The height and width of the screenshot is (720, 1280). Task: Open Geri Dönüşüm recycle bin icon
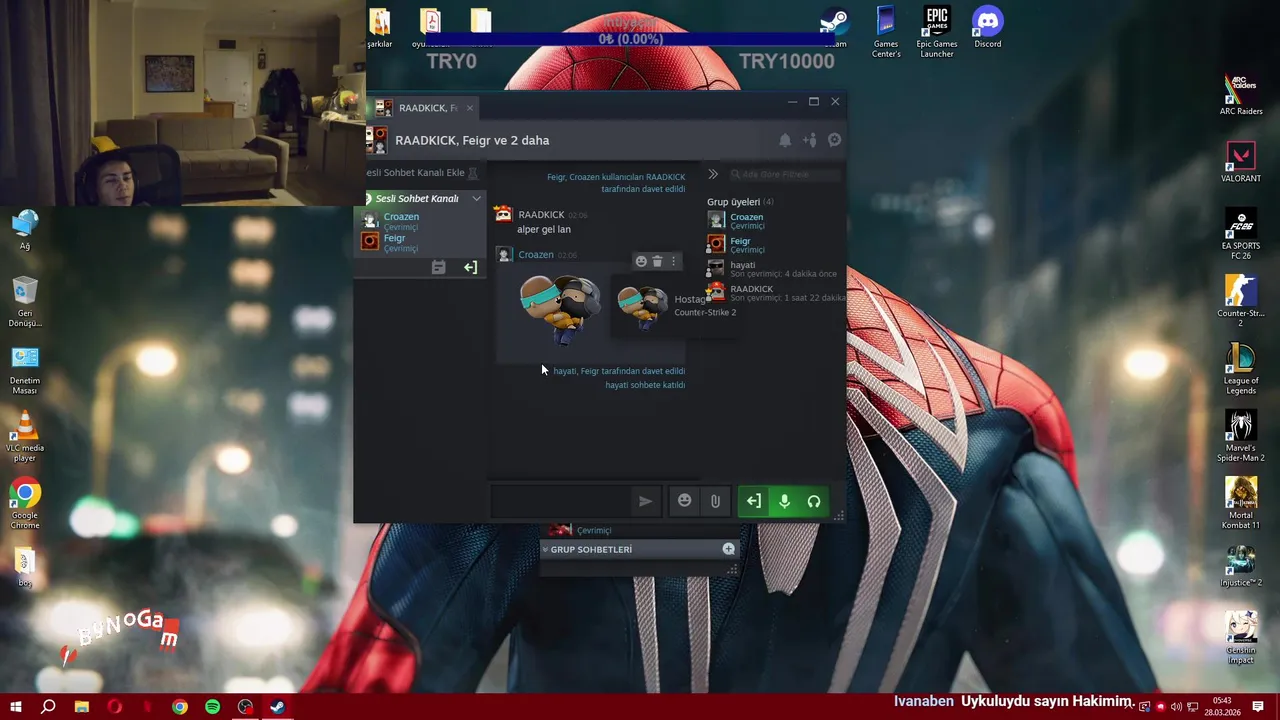(x=25, y=303)
